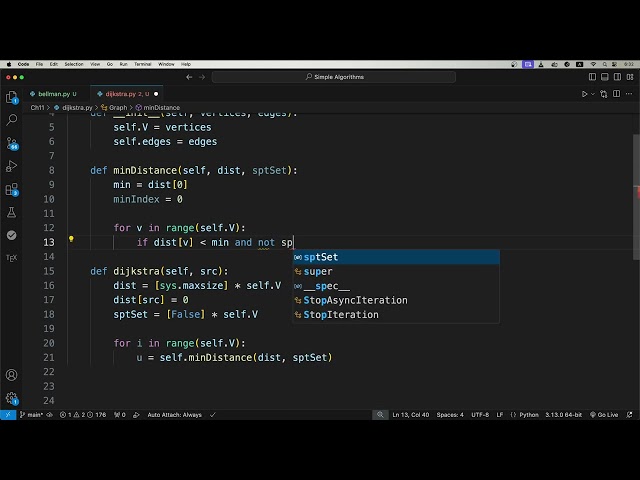Go back with the left arrow

189,77
